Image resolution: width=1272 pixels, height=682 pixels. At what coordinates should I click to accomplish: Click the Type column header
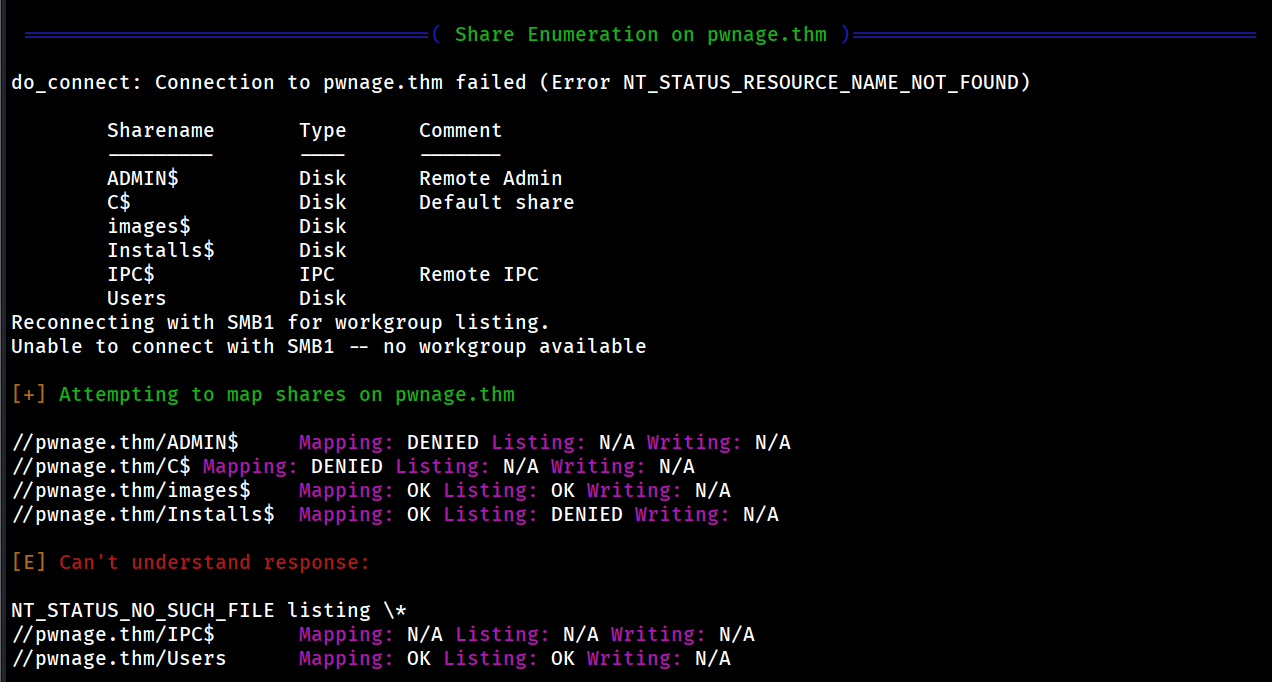322,131
